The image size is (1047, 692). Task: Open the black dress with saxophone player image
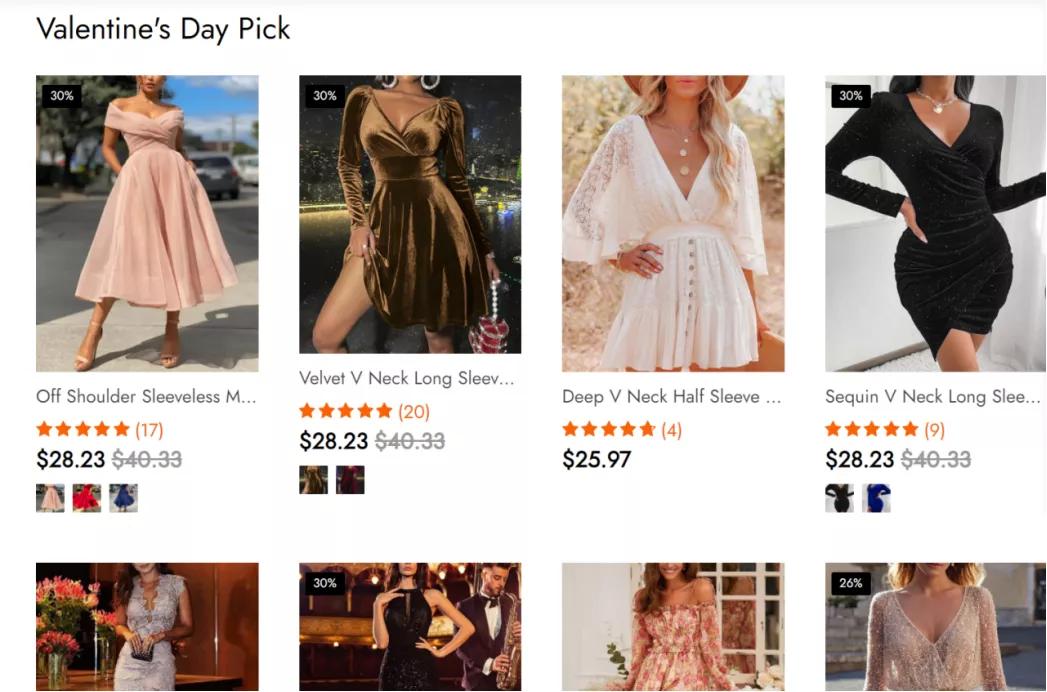pyautogui.click(x=410, y=627)
